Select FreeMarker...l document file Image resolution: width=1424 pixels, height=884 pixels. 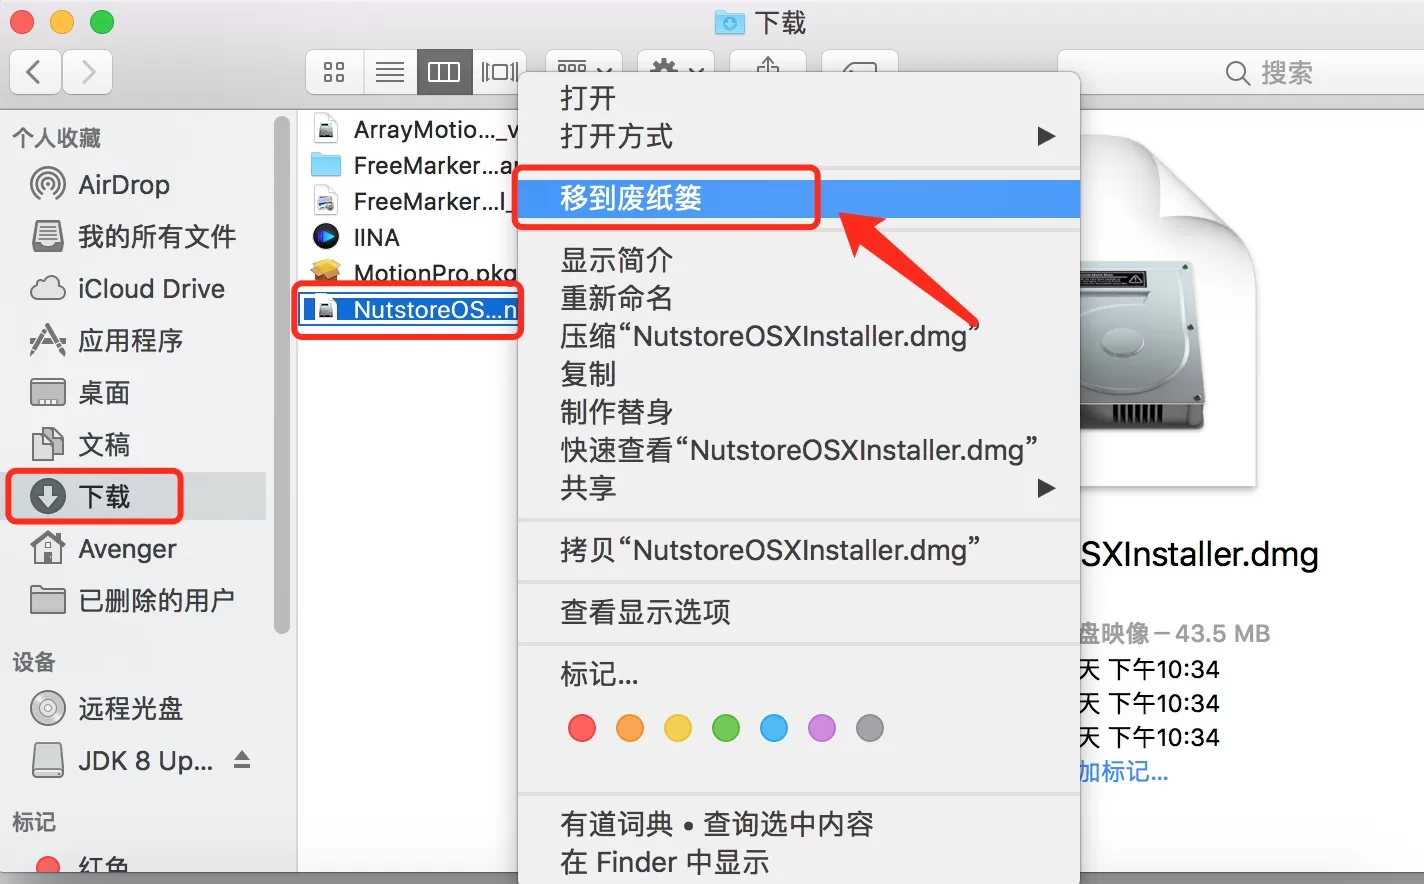tap(415, 201)
